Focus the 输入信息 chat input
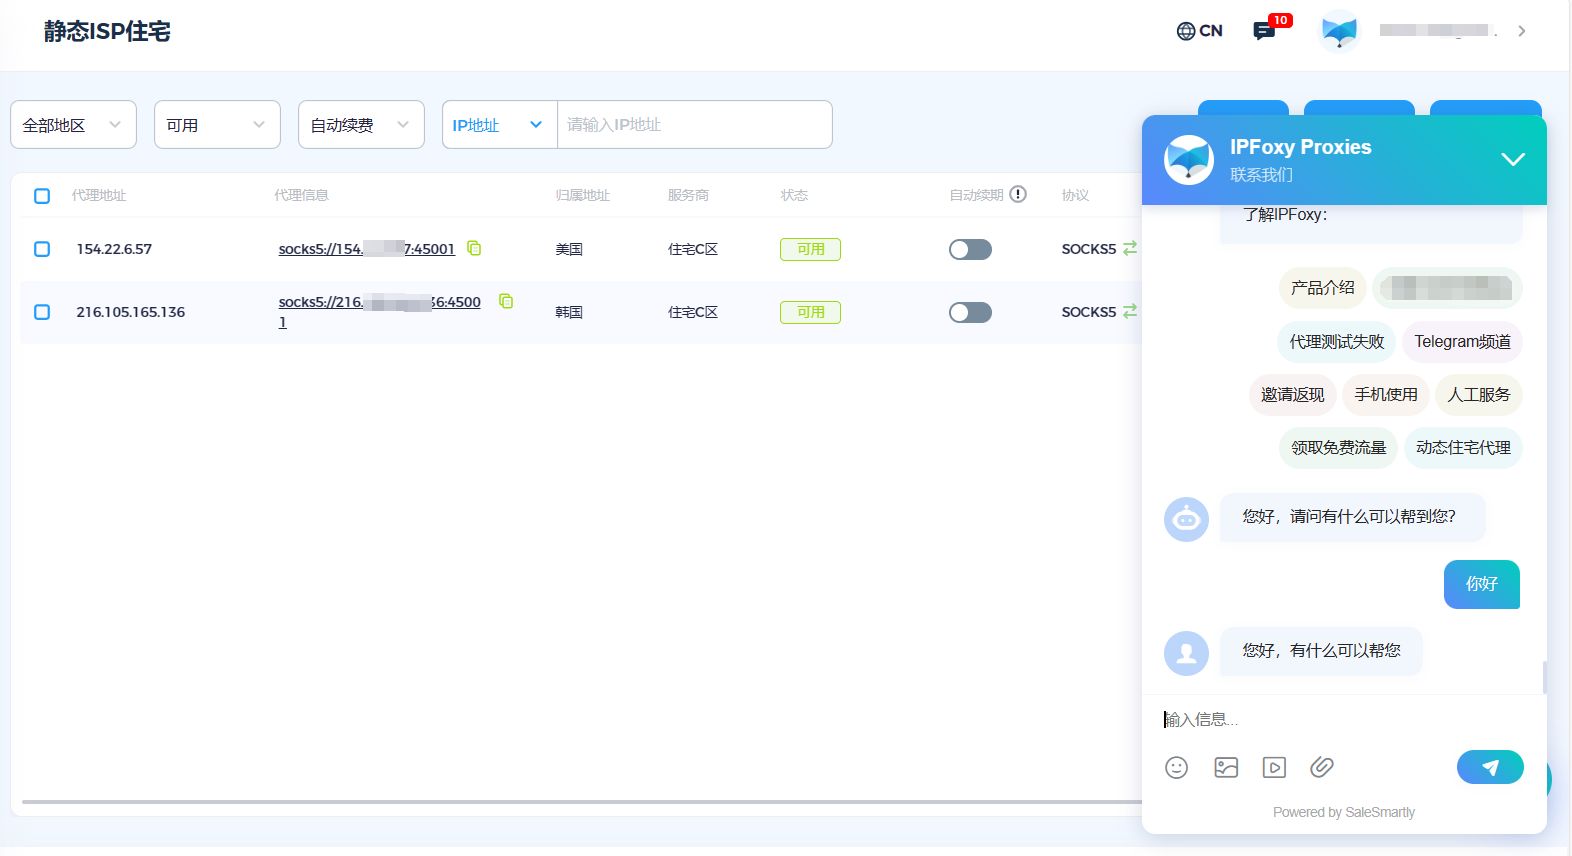Screen dimensions: 1572x856 [x=1344, y=719]
